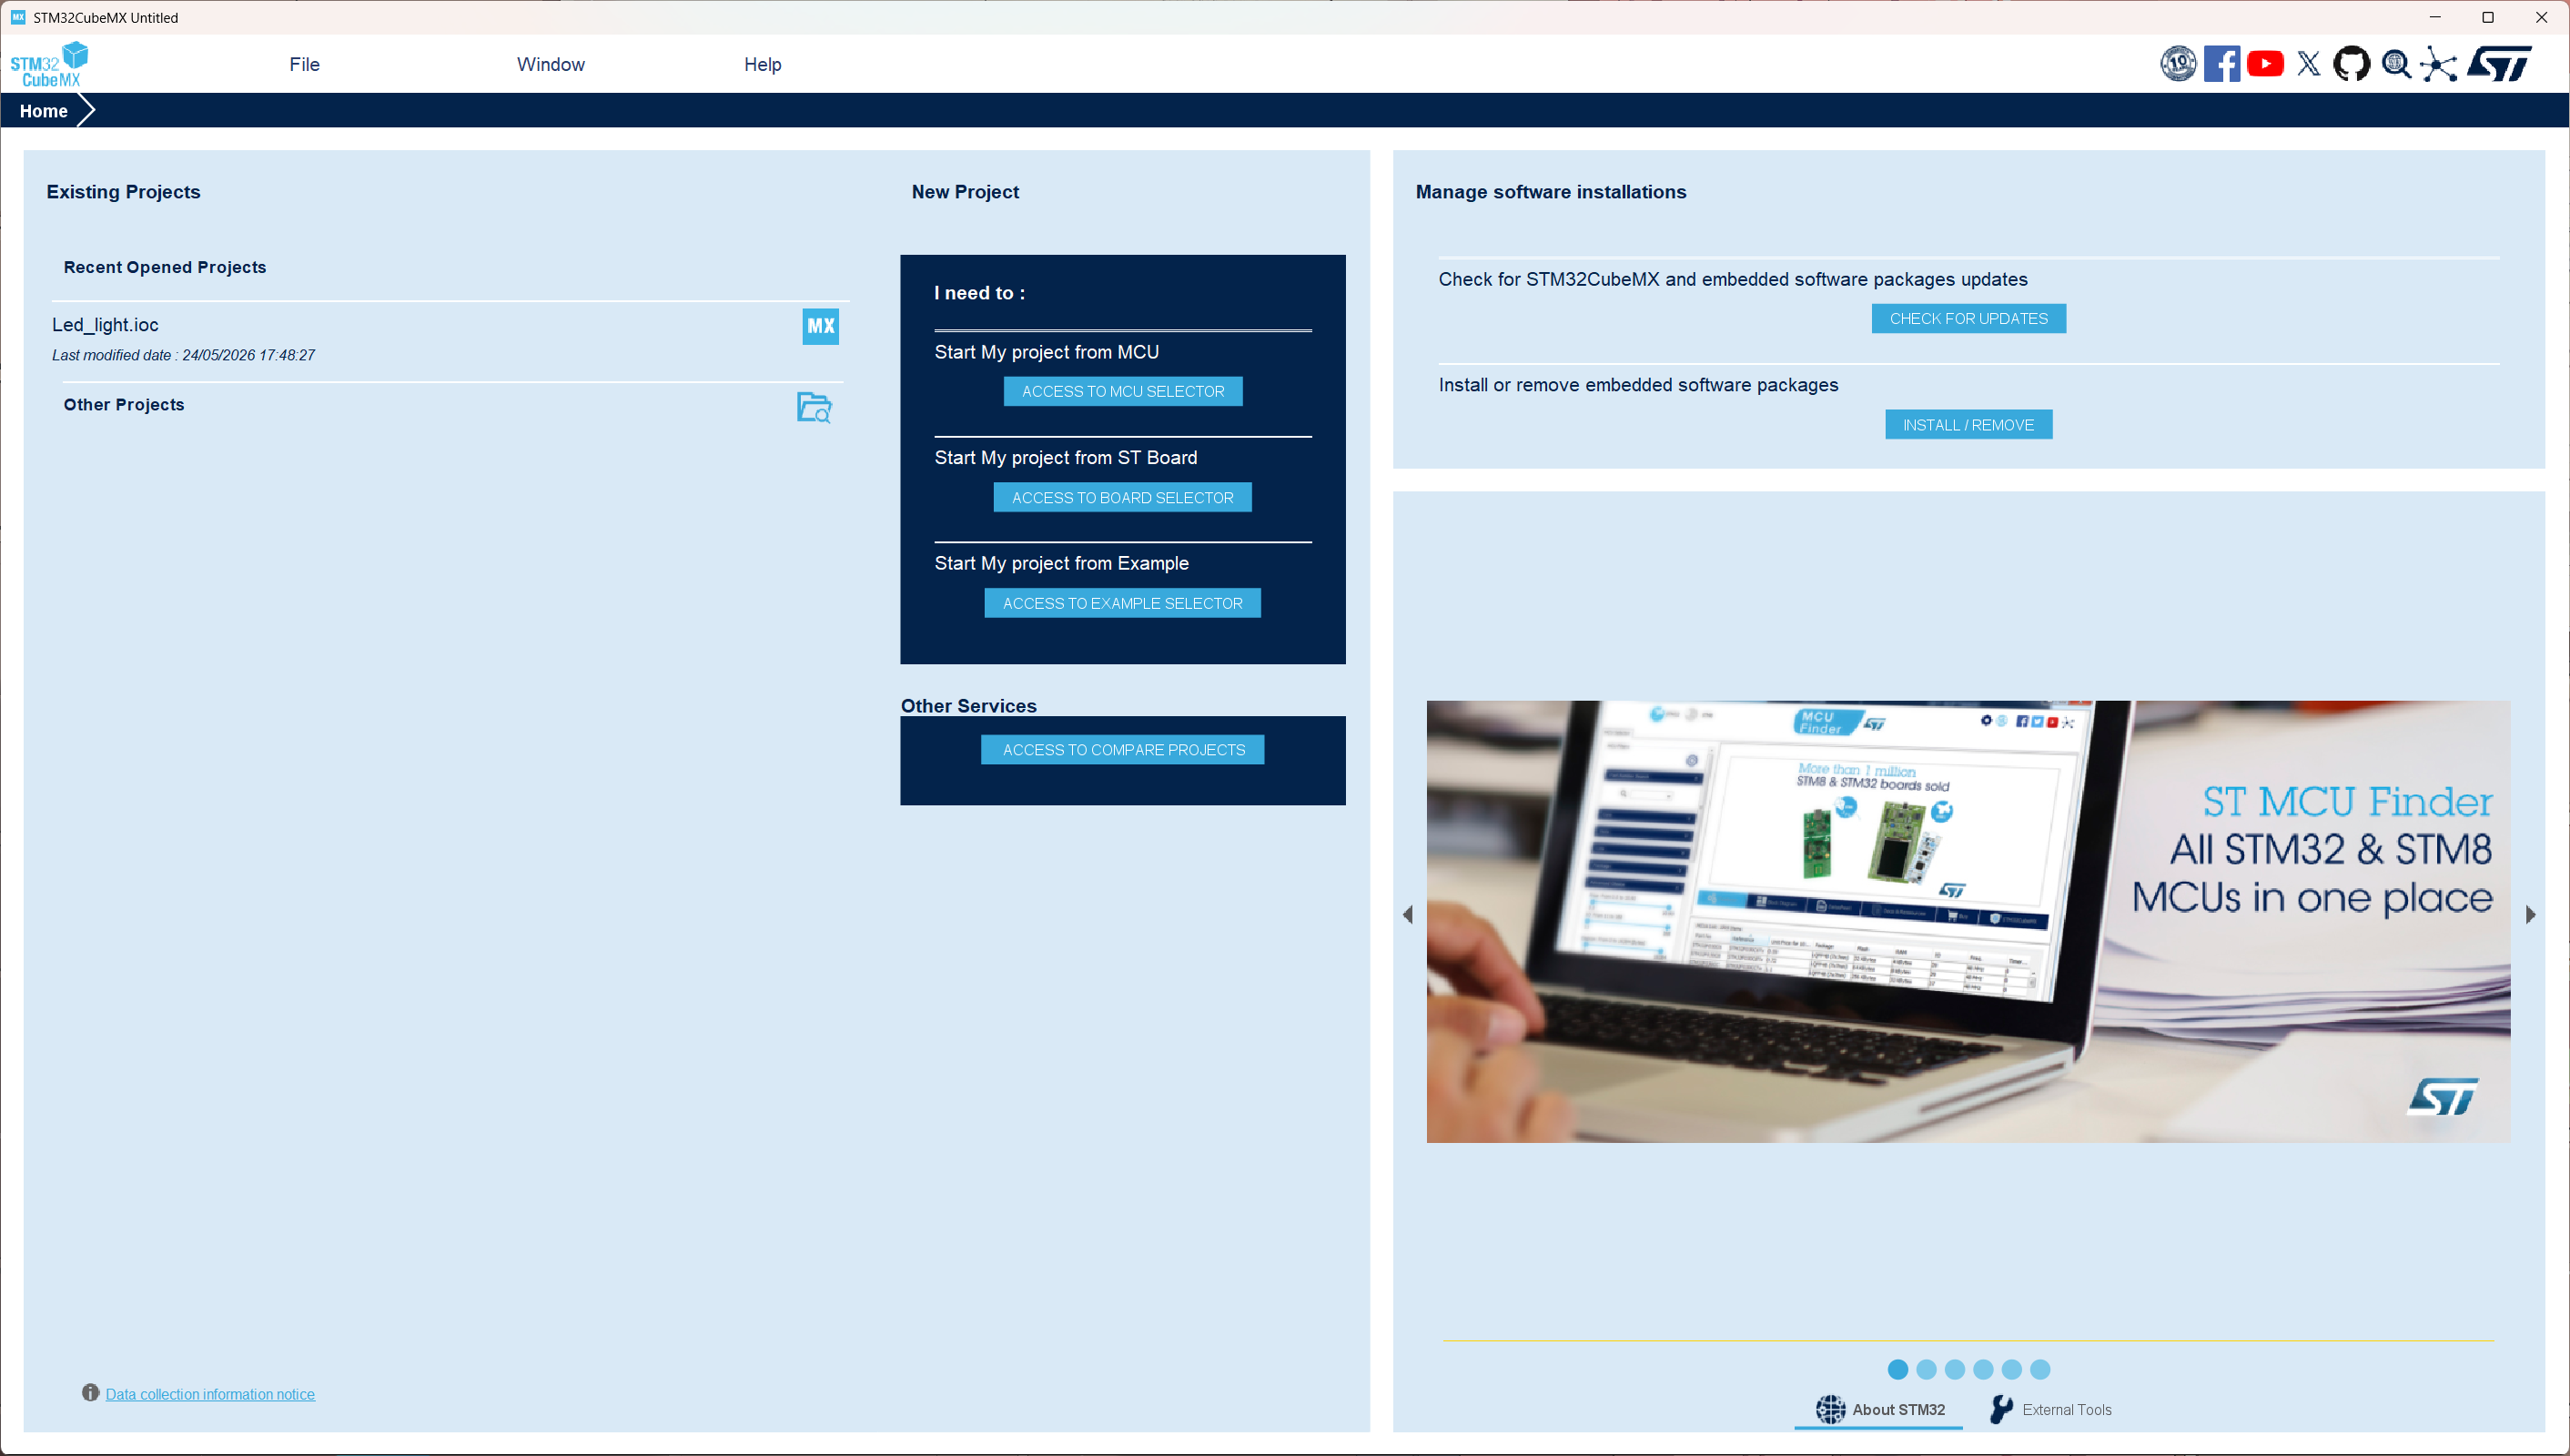
Task: Open the recent project Led_light.ioc
Action: (105, 325)
